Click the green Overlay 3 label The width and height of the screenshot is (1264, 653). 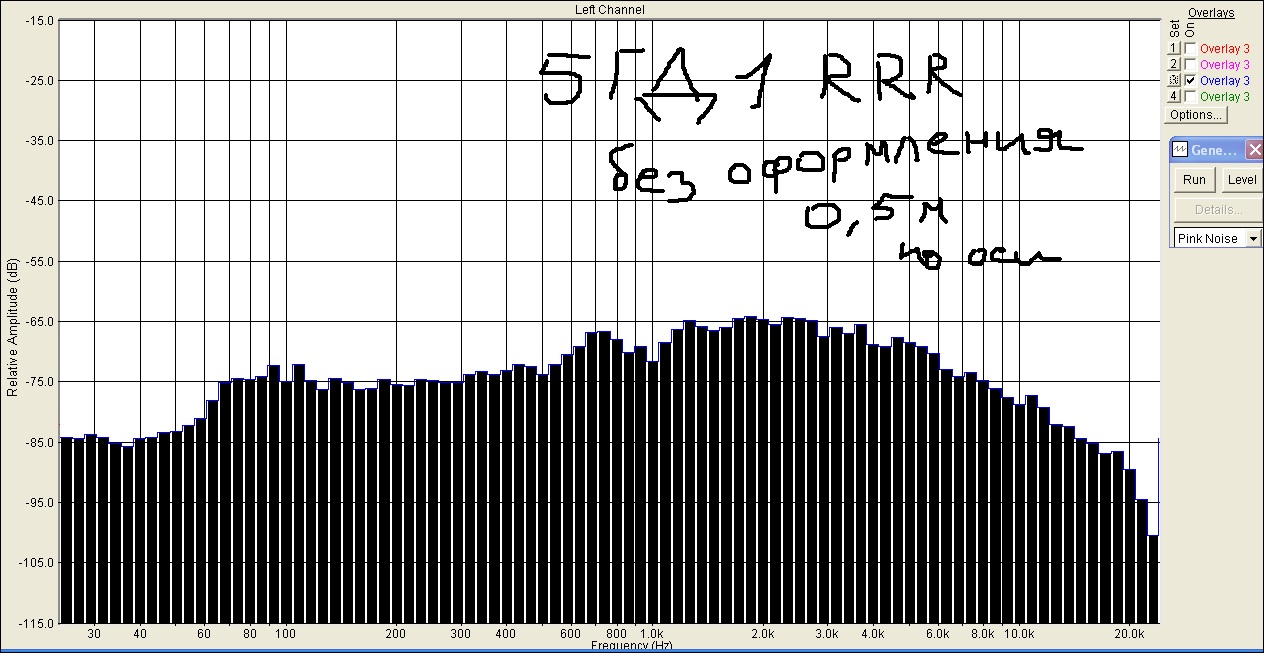[1225, 97]
